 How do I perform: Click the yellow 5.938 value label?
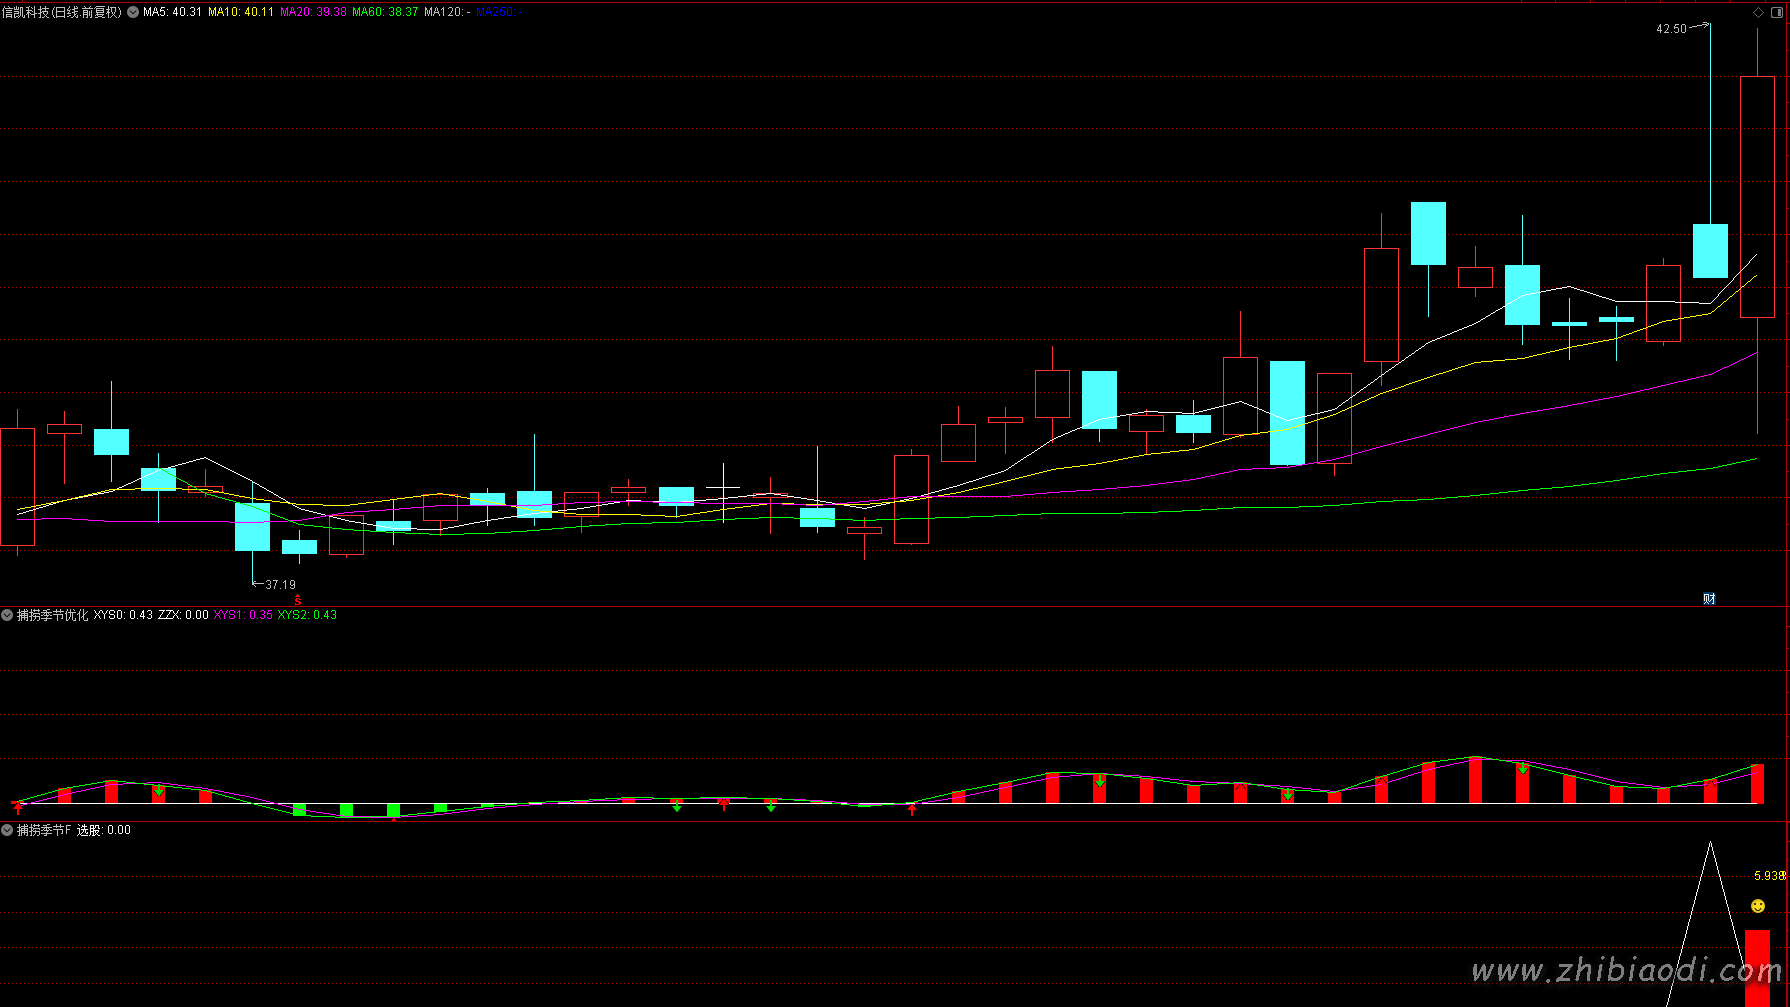(x=1769, y=876)
